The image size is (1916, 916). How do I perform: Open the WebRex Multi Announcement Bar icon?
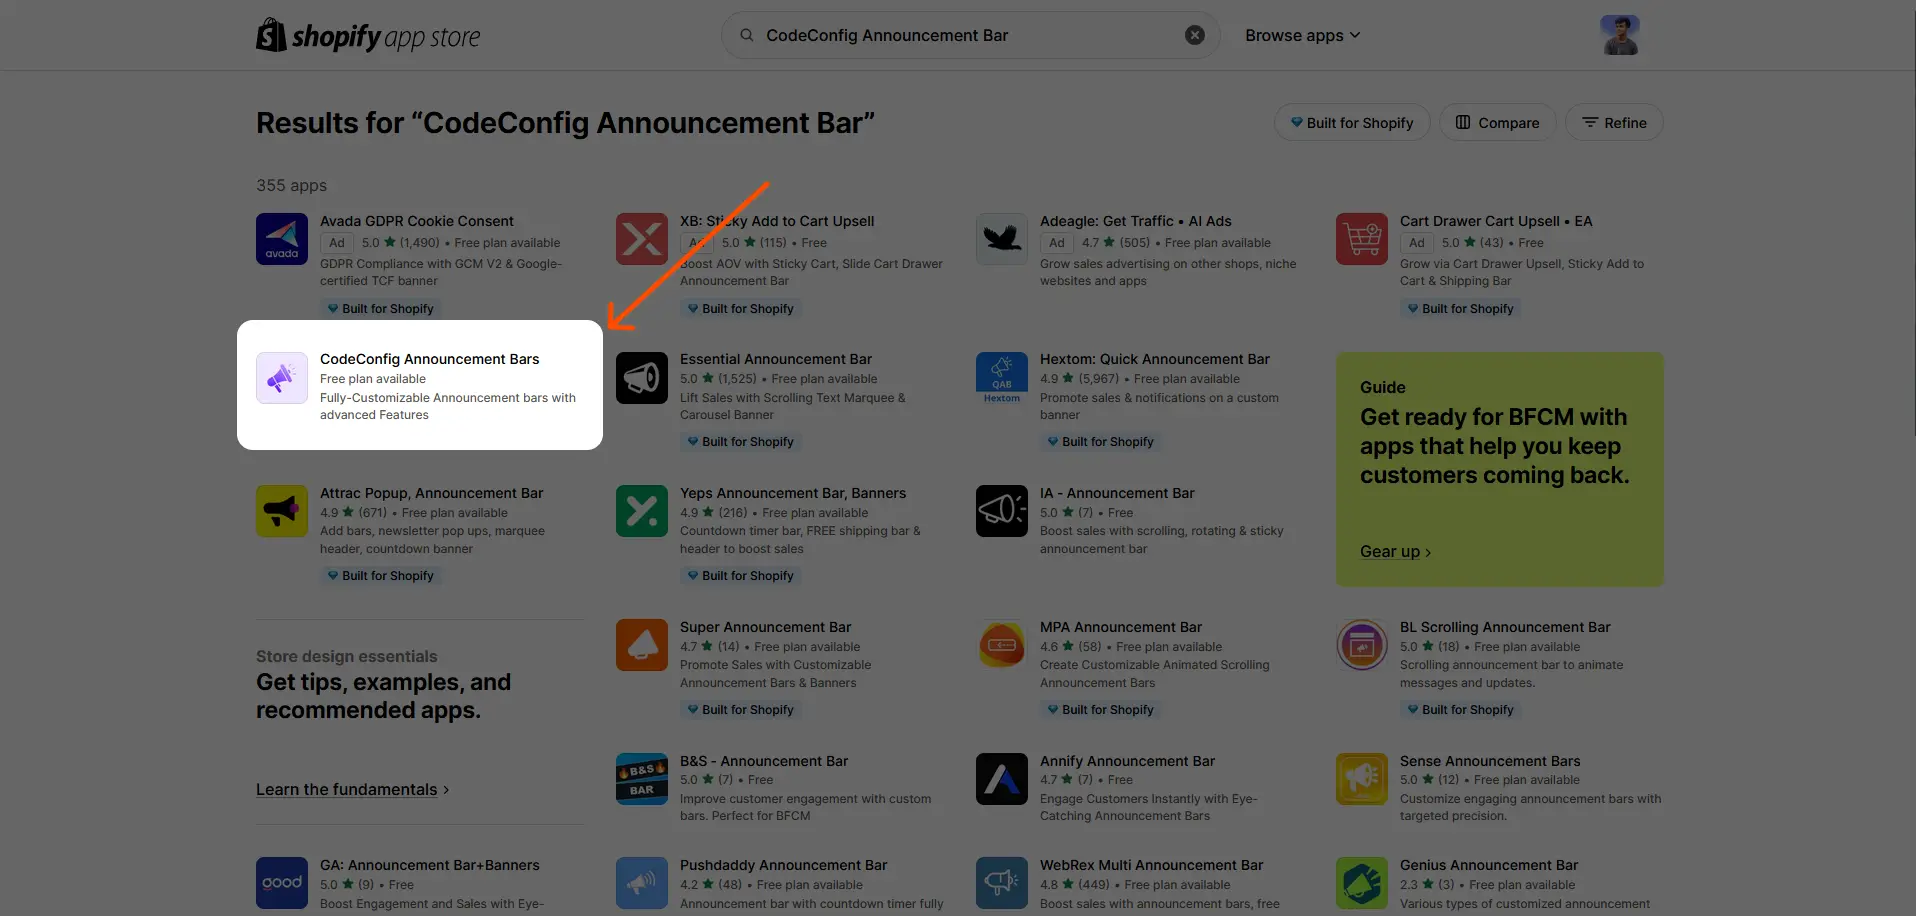coord(1002,883)
